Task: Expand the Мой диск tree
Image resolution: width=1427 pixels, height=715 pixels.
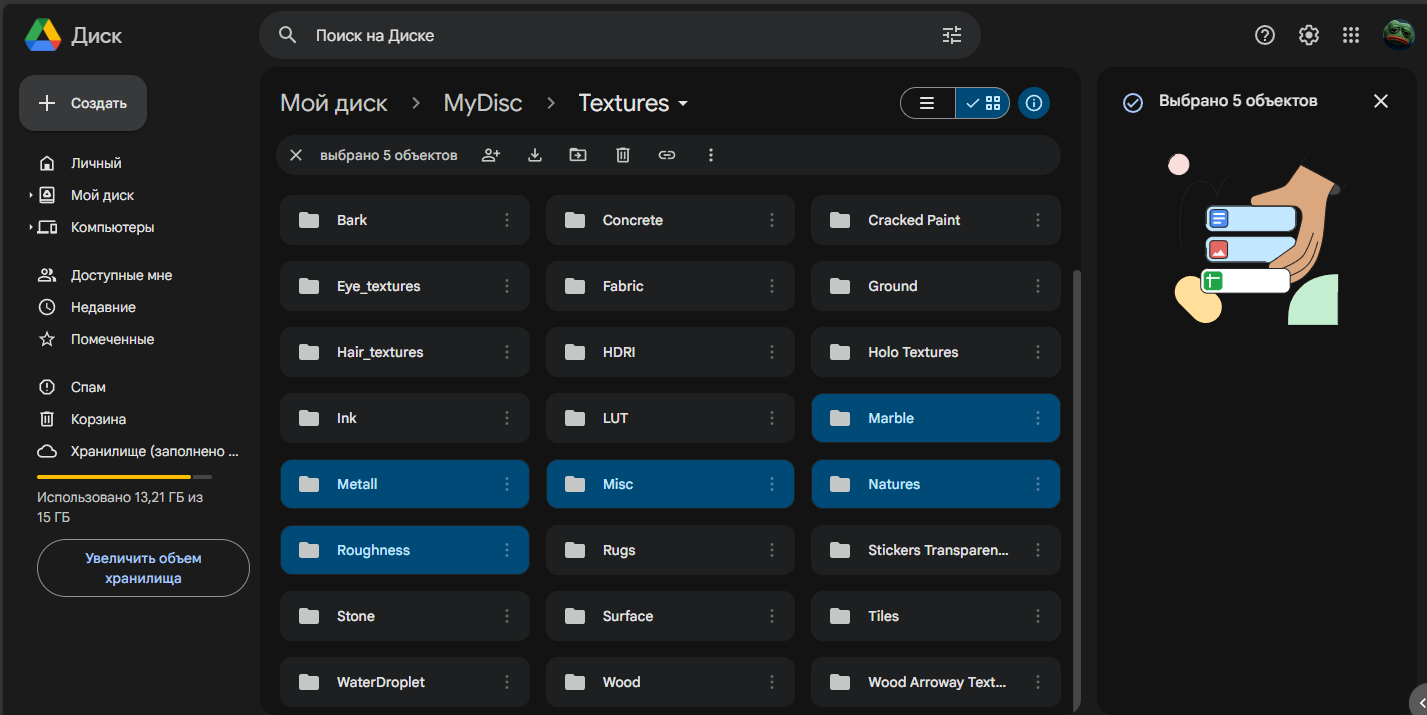Action: pos(30,195)
